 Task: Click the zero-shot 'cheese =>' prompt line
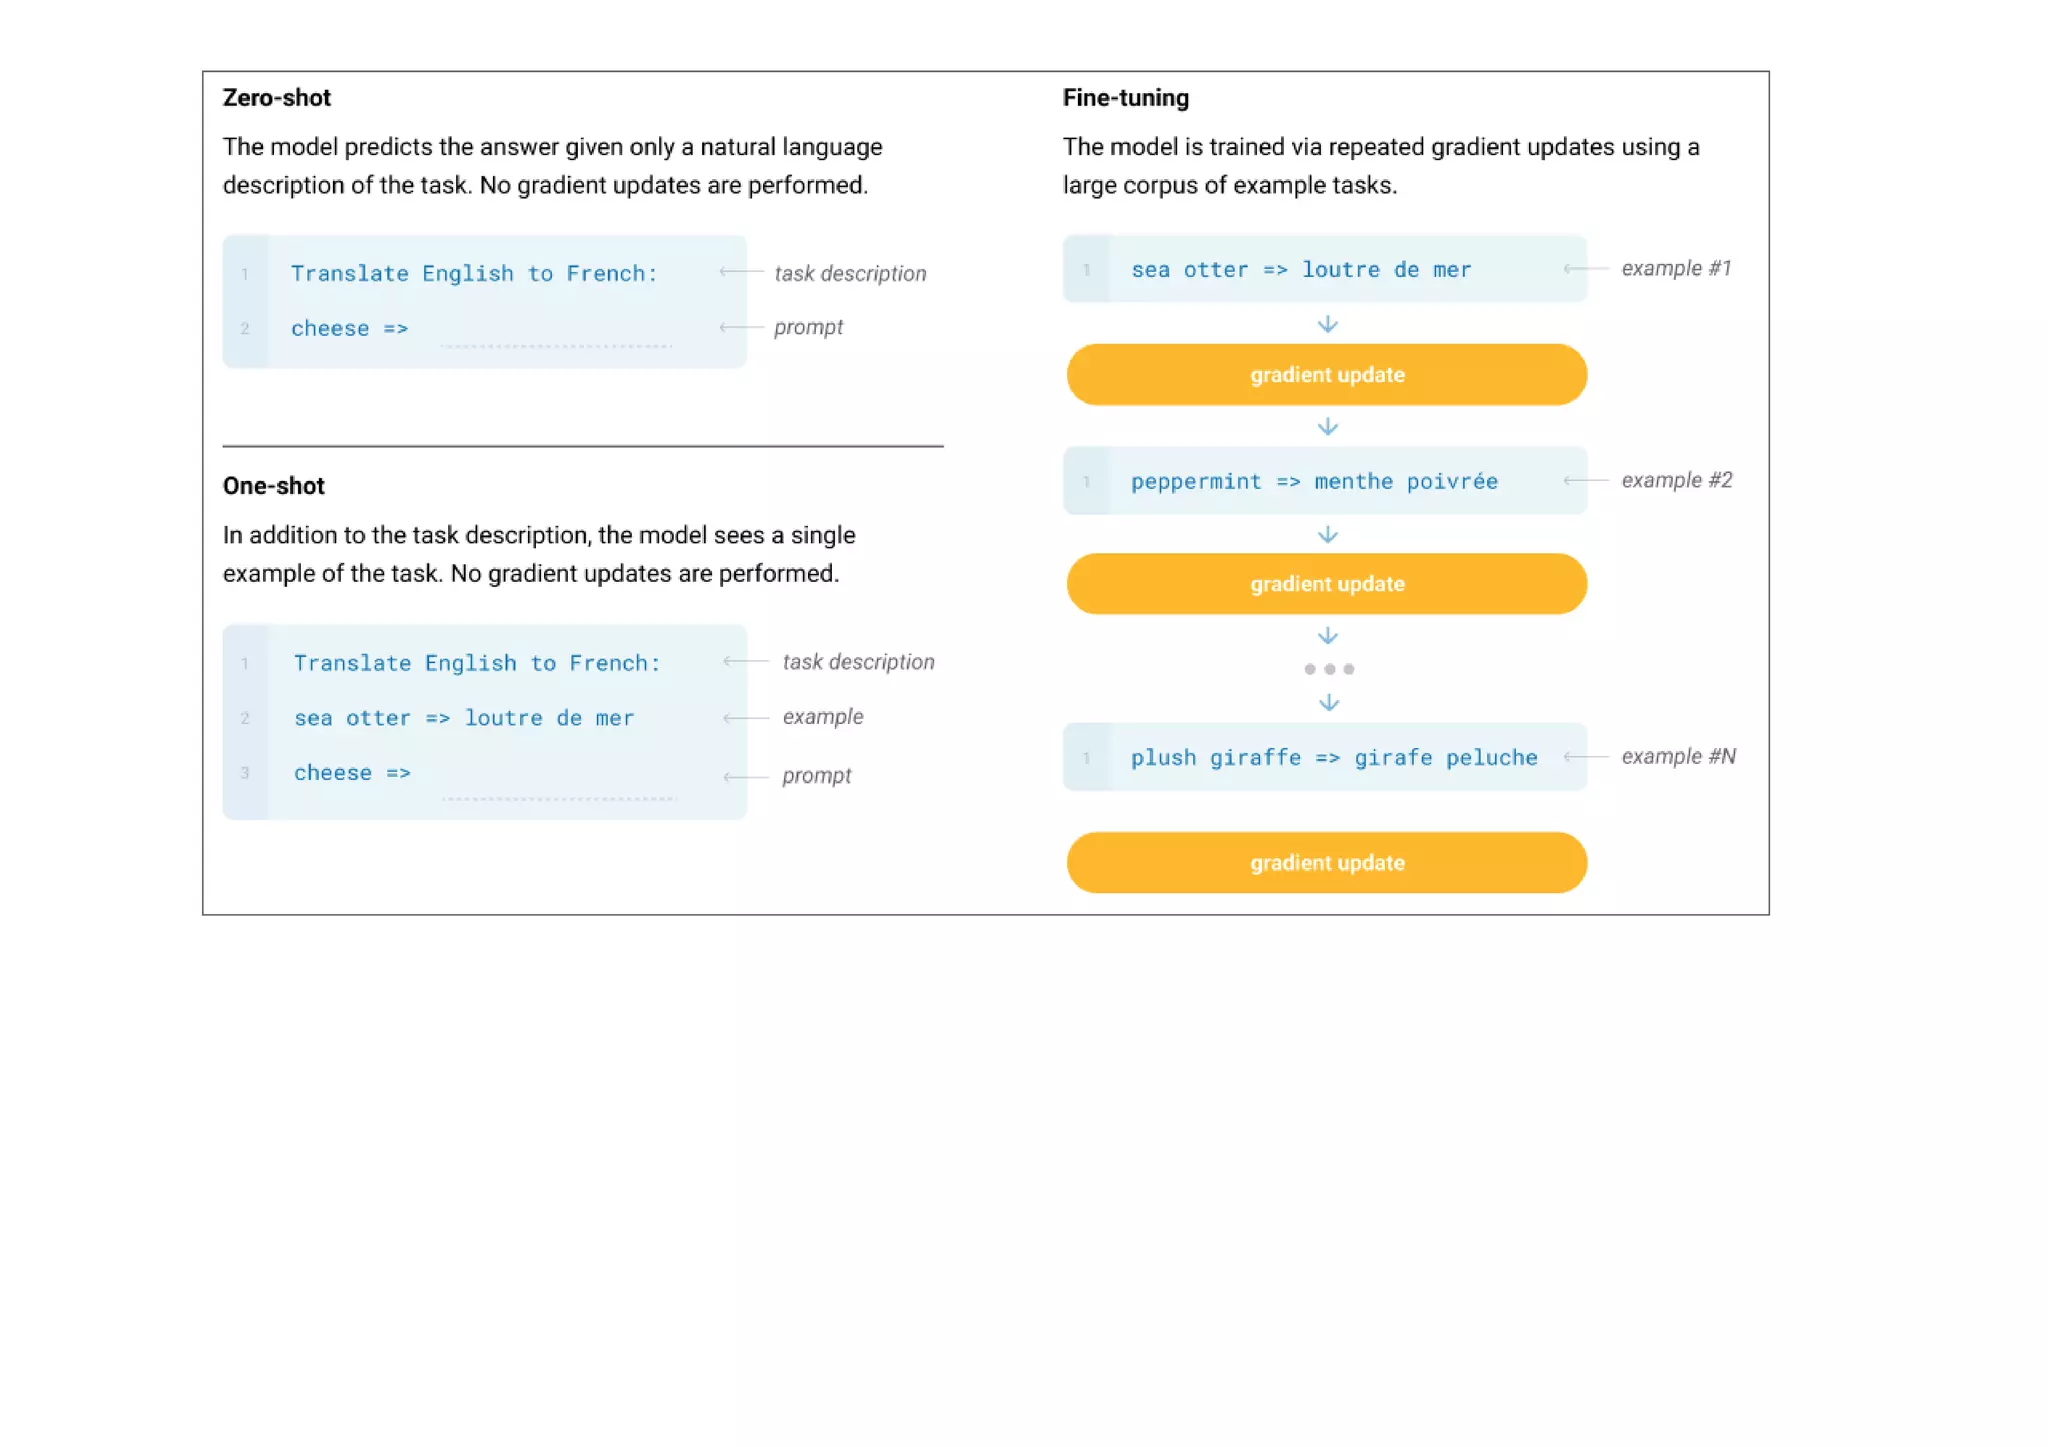click(x=349, y=329)
